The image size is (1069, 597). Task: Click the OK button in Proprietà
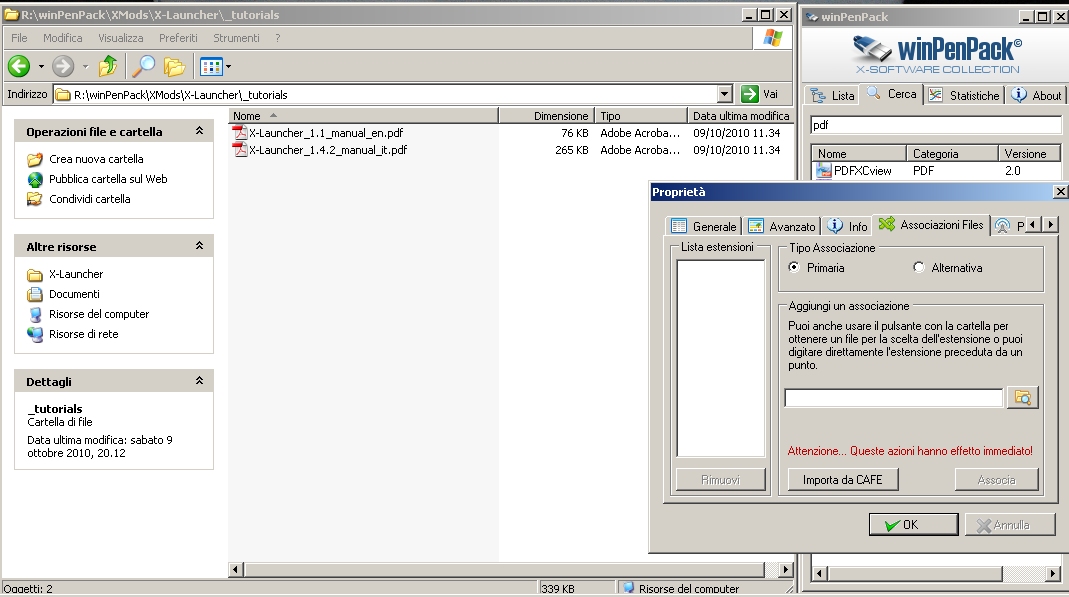914,525
